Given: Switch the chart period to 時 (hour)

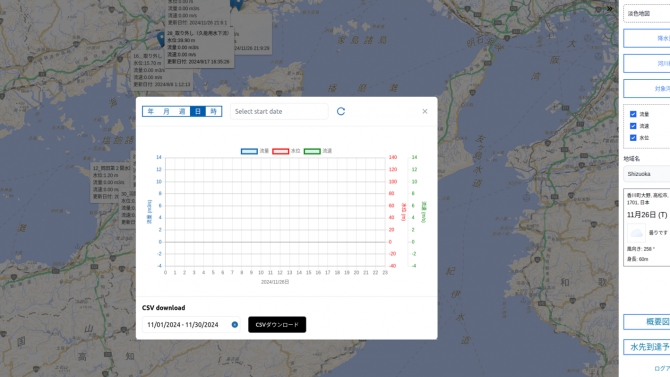Looking at the screenshot, I should pyautogui.click(x=214, y=112).
